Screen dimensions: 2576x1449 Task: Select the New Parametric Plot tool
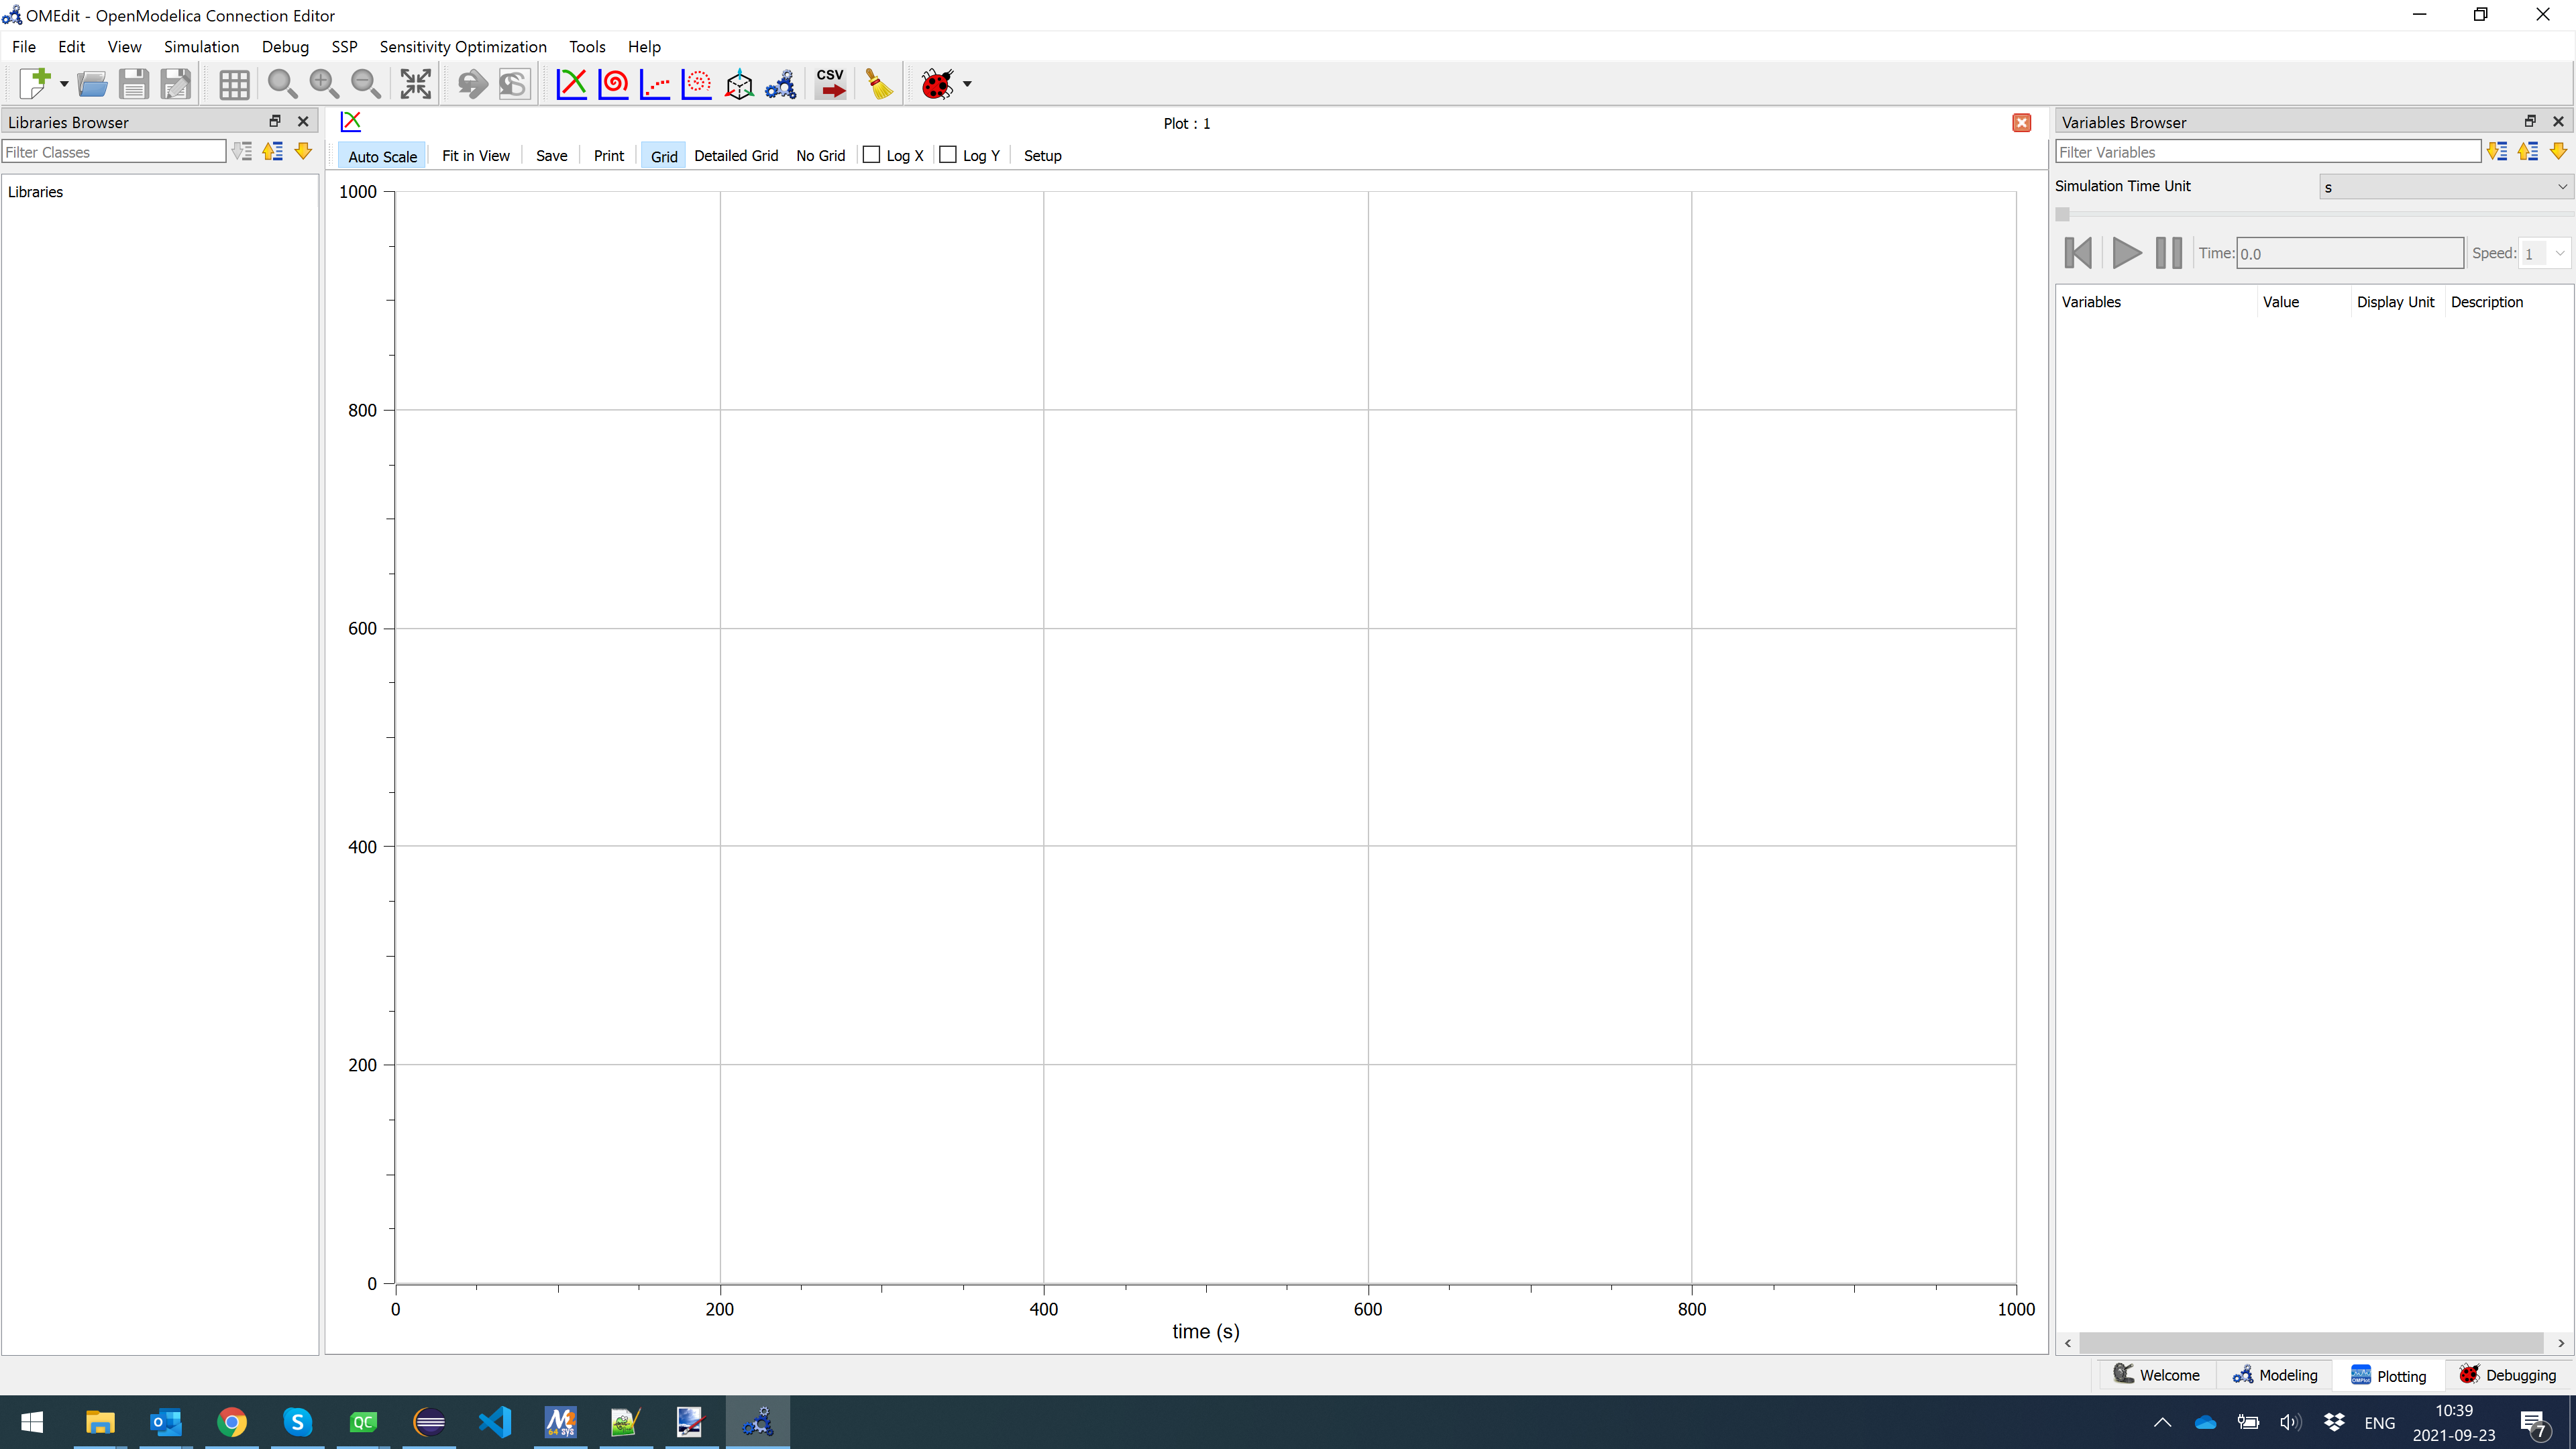point(613,84)
